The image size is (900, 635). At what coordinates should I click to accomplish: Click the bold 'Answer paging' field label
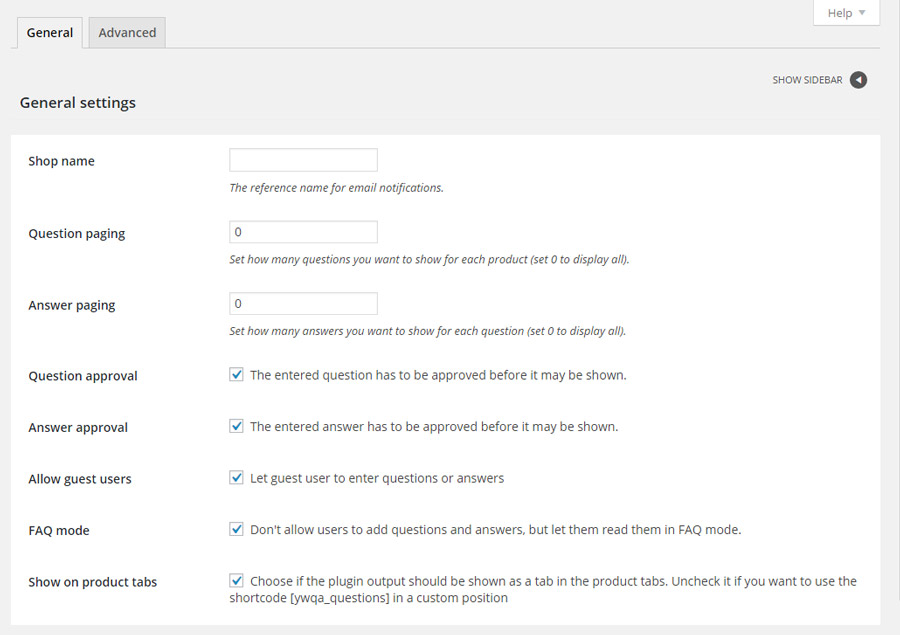[x=72, y=305]
